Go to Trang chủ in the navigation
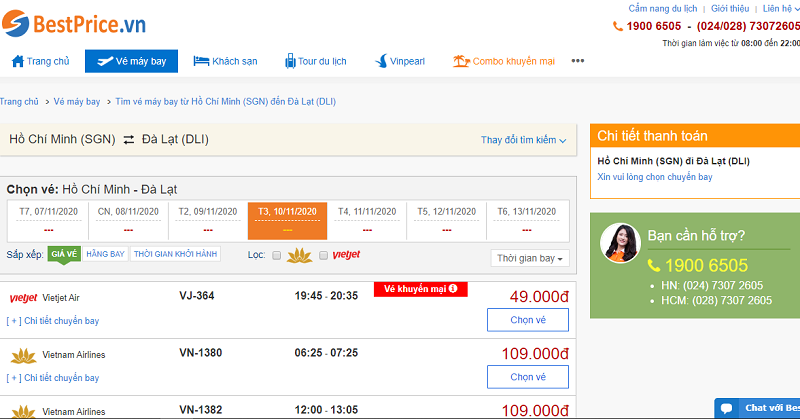This screenshot has width=800, height=420. click(x=40, y=61)
